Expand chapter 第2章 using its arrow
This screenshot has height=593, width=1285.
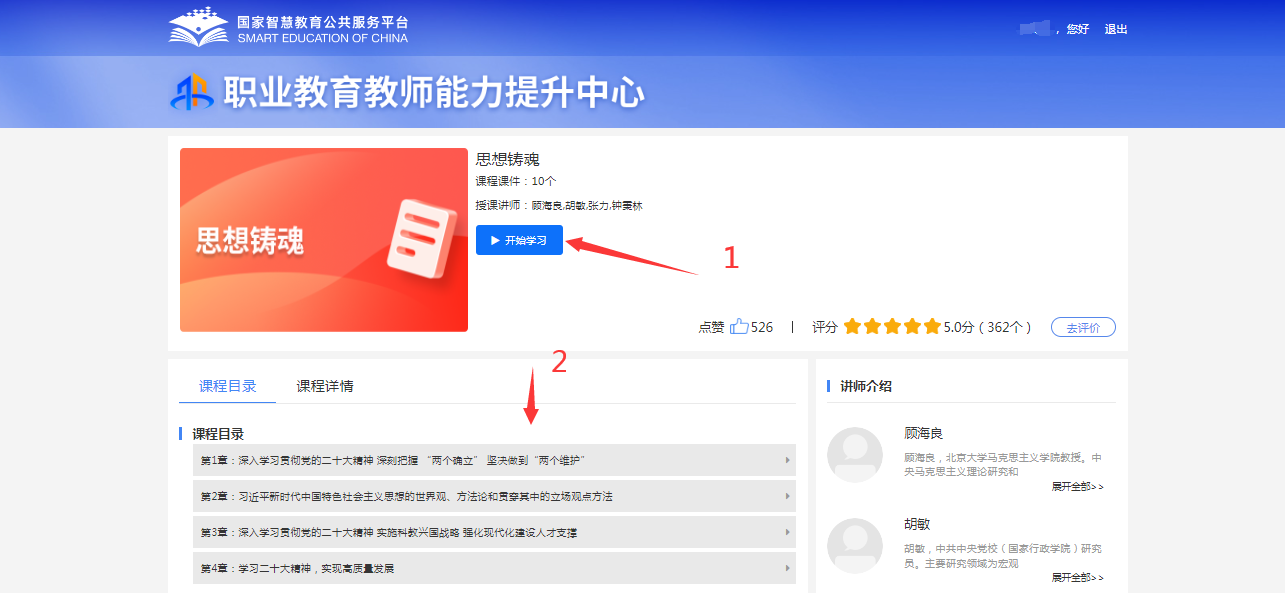(787, 496)
